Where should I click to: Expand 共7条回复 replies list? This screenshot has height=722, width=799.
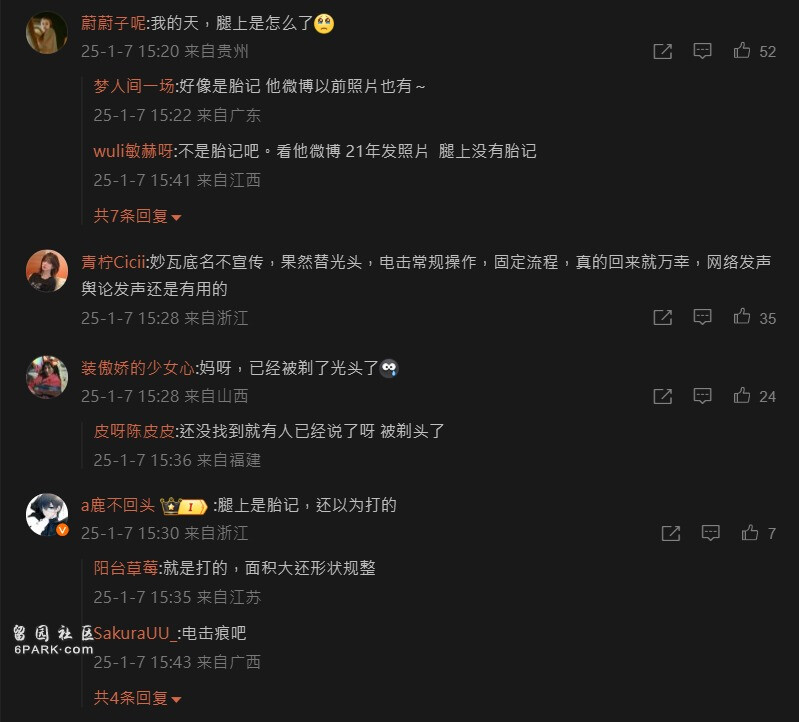[x=137, y=216]
